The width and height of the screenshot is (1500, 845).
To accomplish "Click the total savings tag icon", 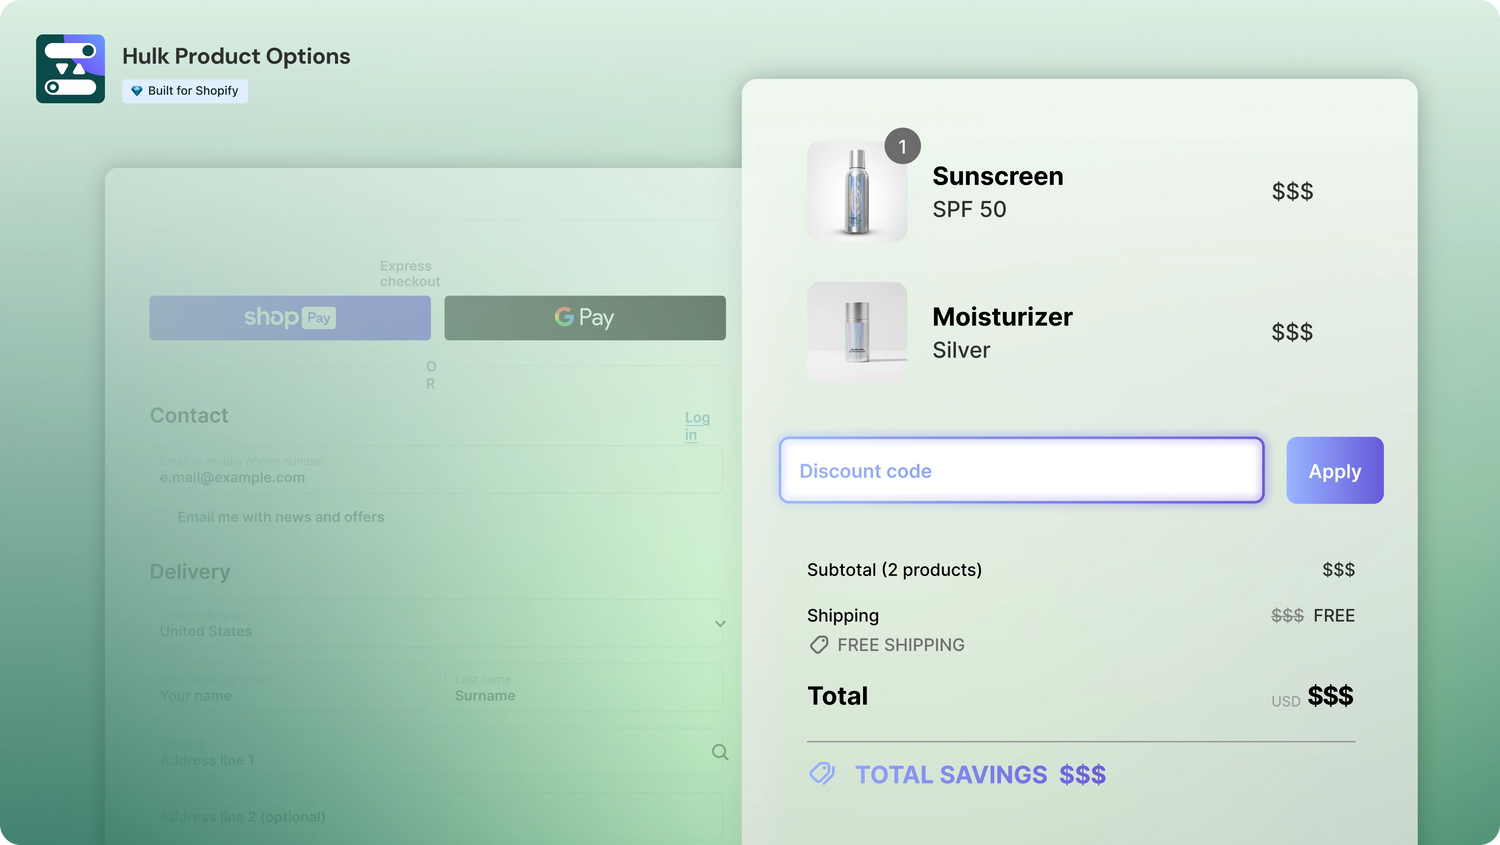I will (822, 774).
